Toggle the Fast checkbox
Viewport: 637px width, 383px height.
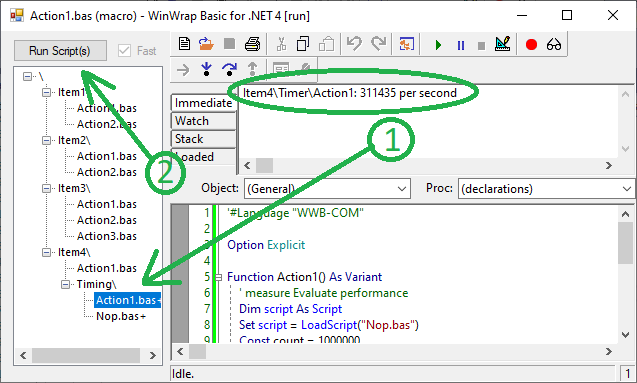124,51
